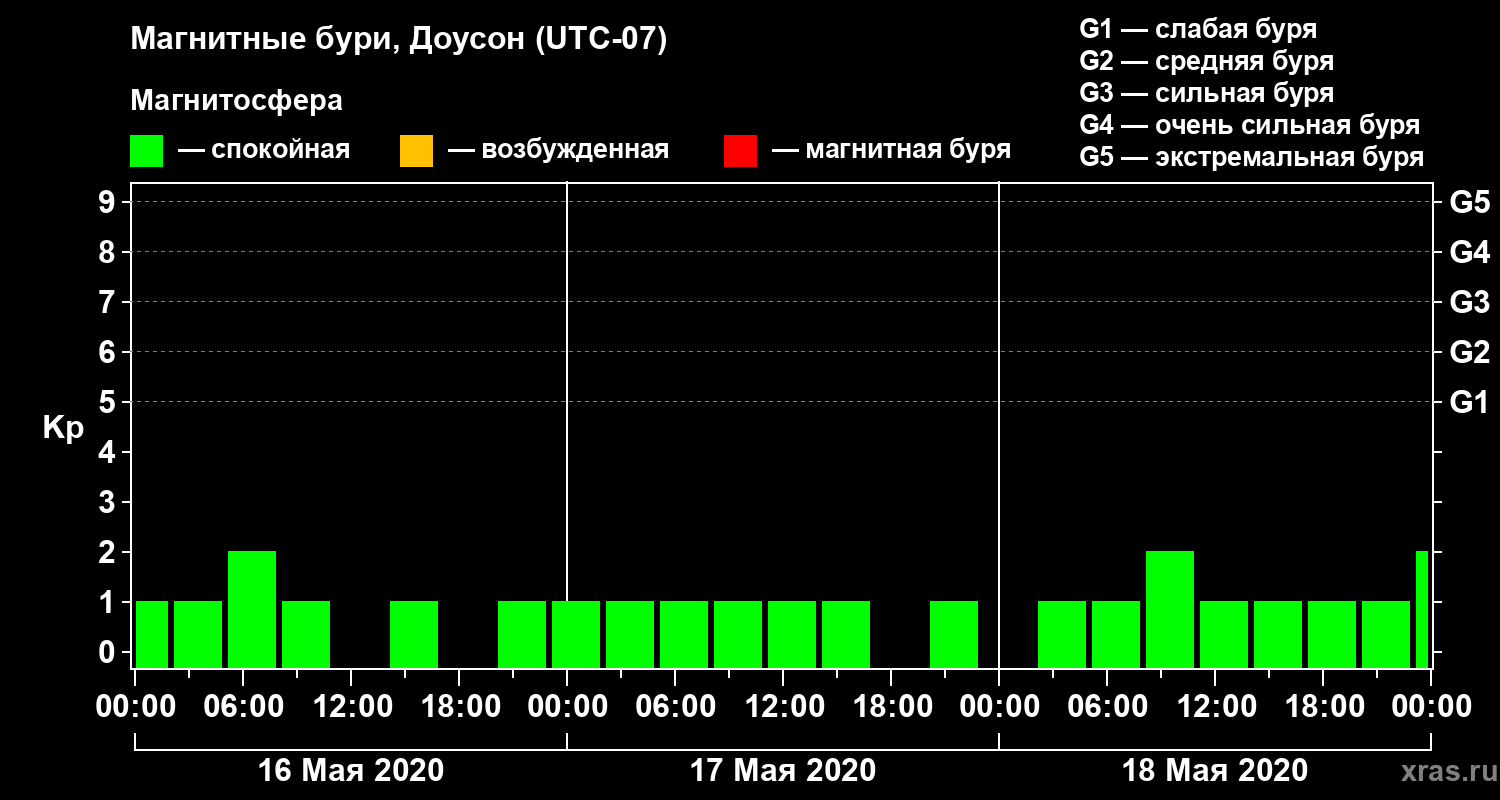Click the '18 Мая 2020' date label
The width and height of the screenshot is (1500, 800).
point(1214,771)
